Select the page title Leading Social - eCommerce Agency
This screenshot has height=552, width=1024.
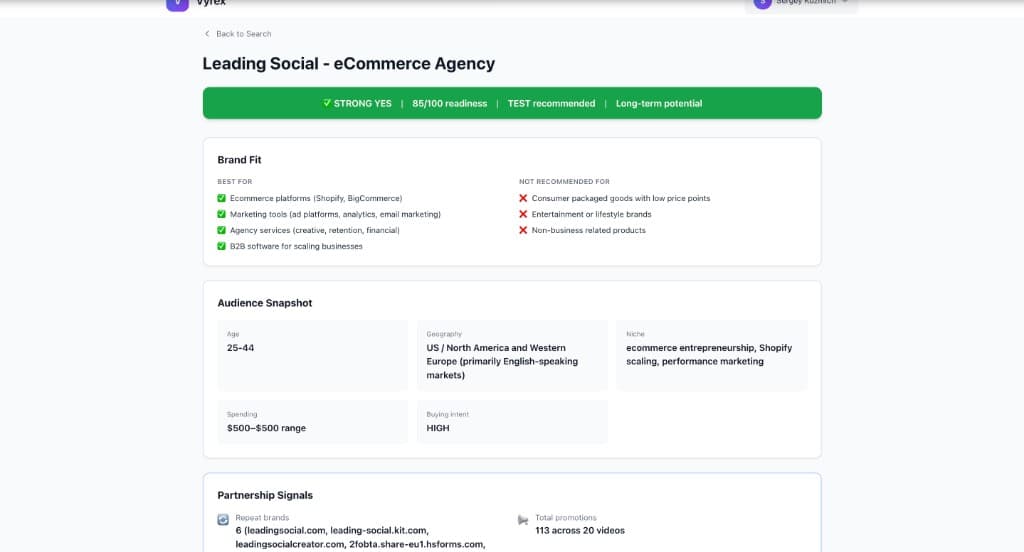tap(349, 63)
